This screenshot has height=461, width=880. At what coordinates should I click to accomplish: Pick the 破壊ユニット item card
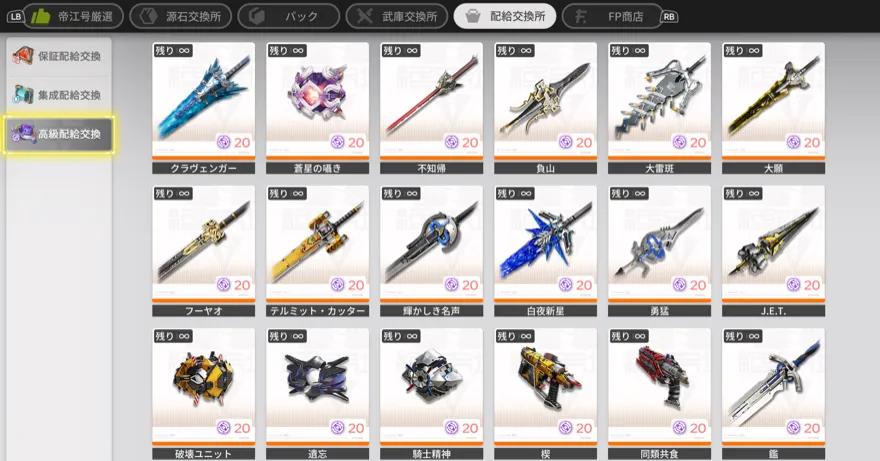(203, 394)
